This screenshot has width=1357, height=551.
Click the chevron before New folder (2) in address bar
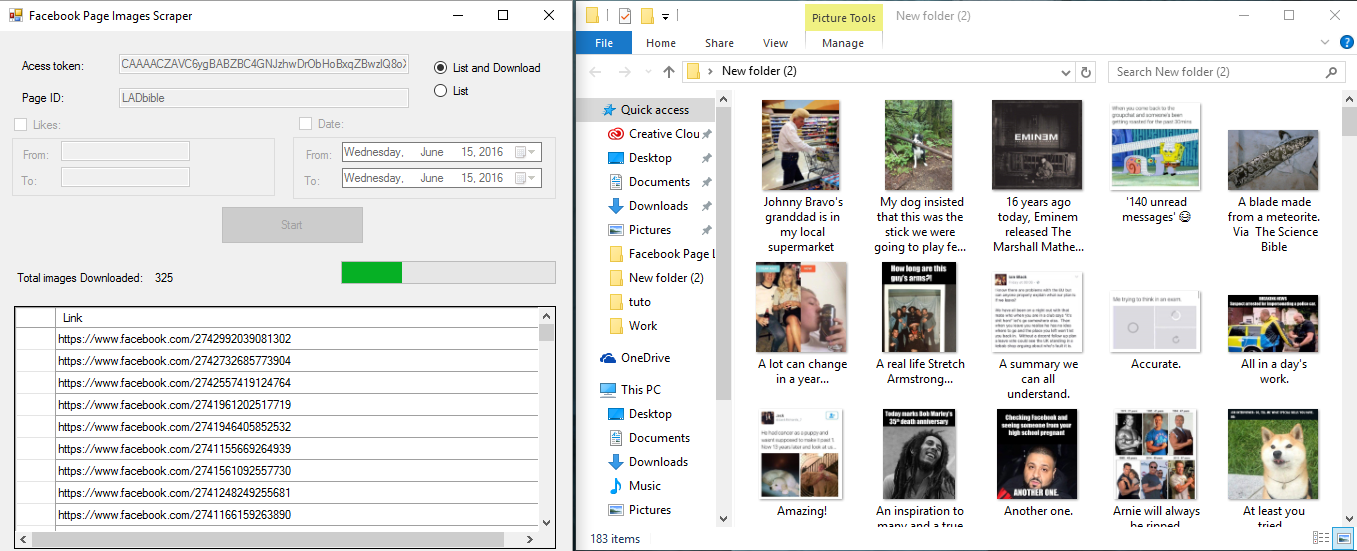tap(710, 72)
